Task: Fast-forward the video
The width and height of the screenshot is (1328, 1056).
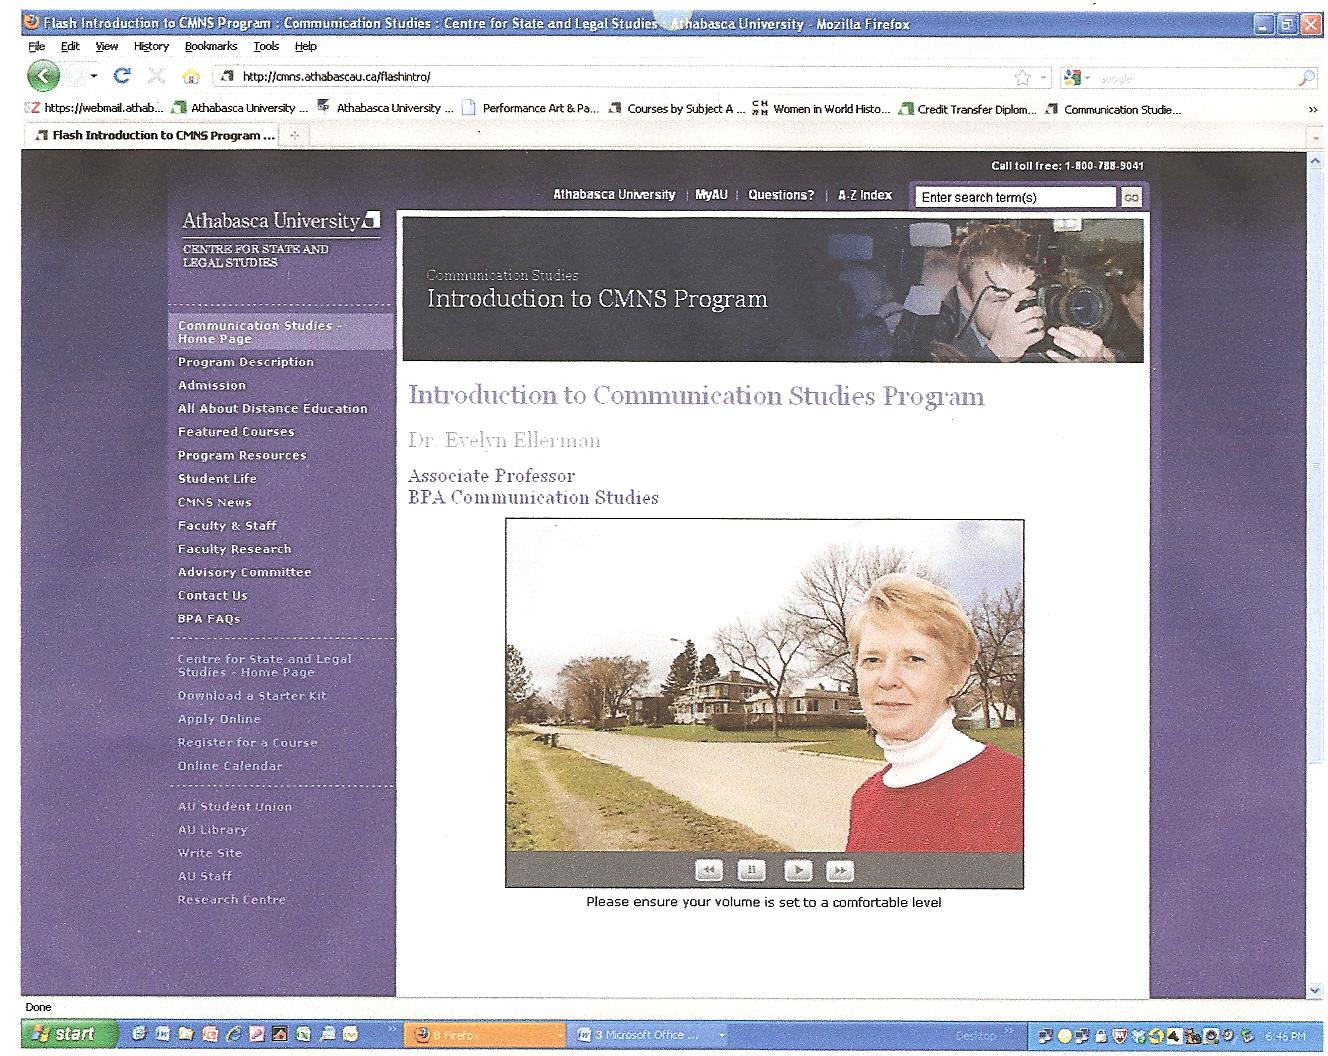Action: coord(840,870)
